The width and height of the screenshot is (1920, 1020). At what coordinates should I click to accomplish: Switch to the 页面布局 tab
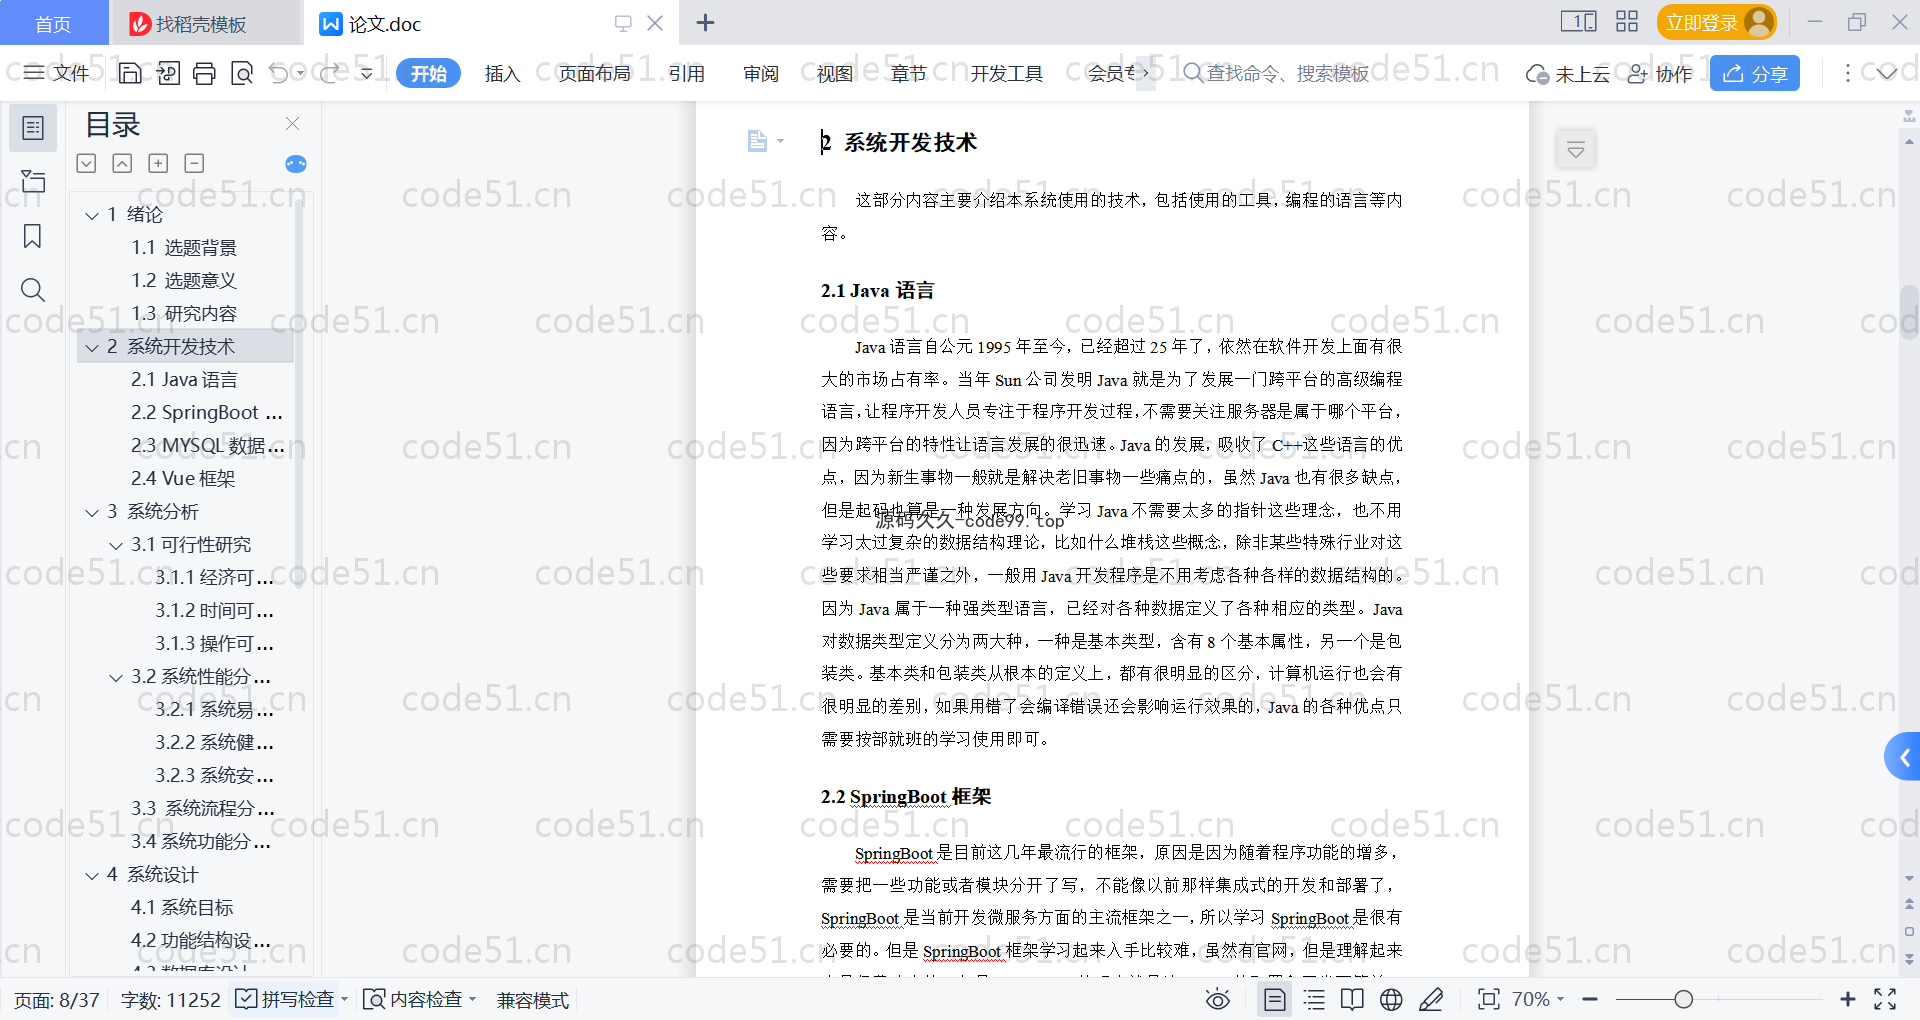594,73
